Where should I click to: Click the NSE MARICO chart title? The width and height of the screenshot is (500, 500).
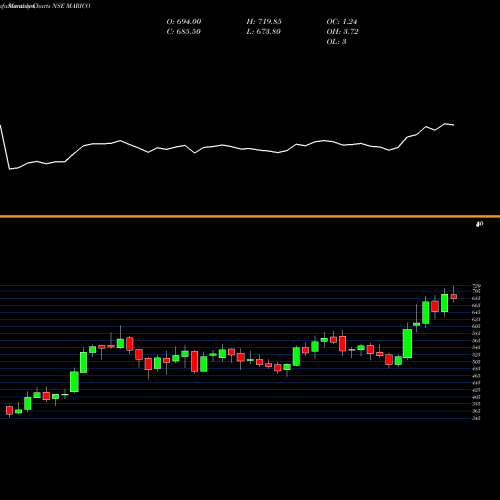coord(71,6)
